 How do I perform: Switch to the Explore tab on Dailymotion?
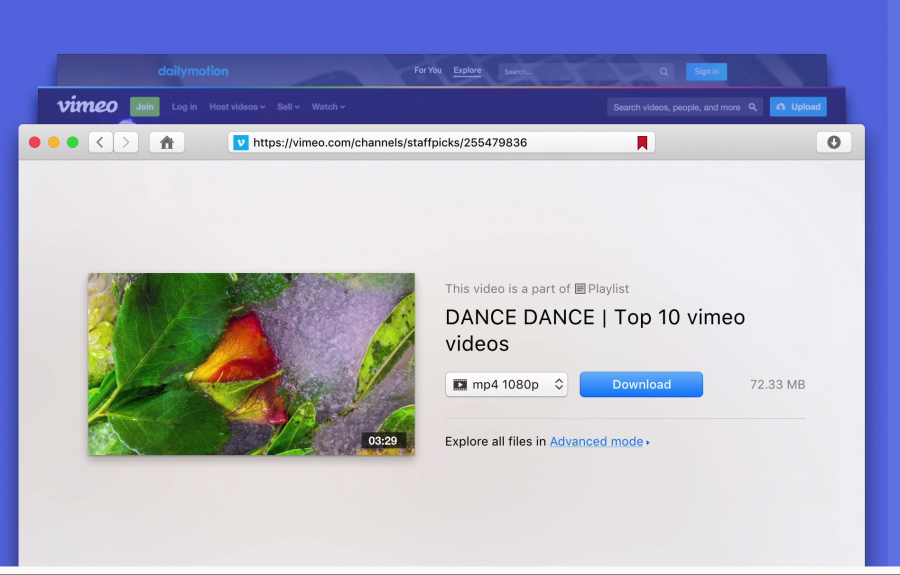coord(467,71)
